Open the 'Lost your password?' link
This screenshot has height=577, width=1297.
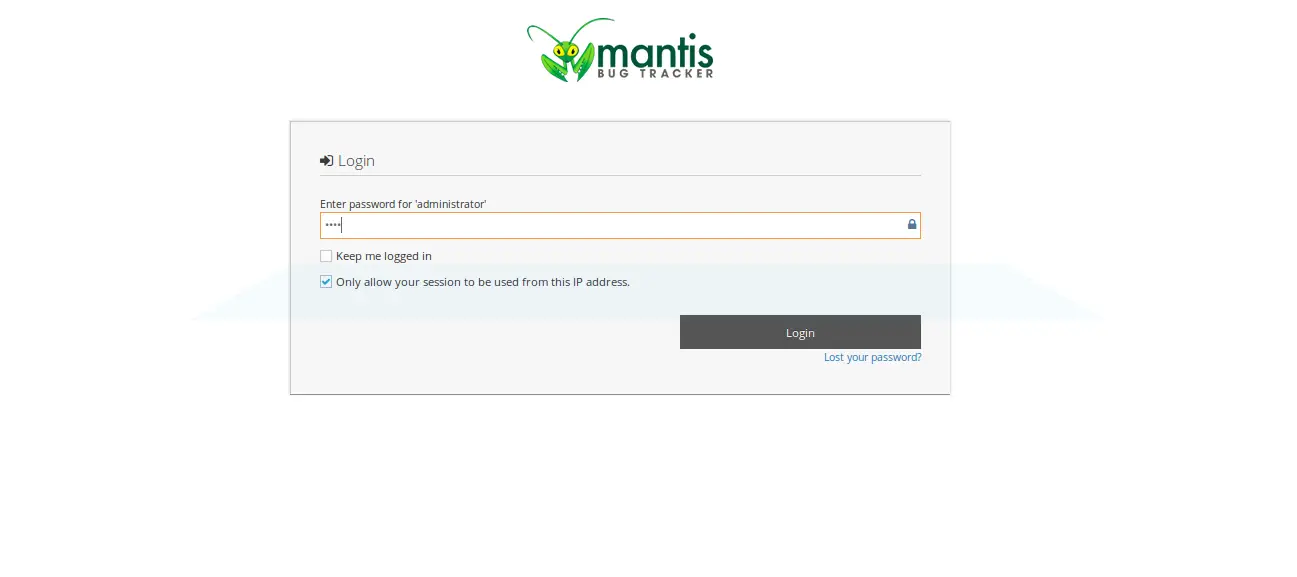tap(873, 357)
